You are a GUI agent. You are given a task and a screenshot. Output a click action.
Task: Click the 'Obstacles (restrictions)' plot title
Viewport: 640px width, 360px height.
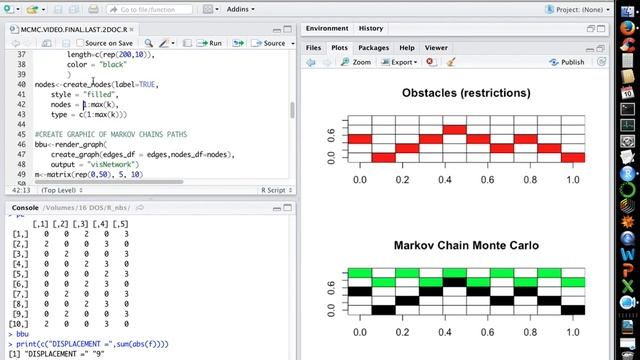coord(466,93)
